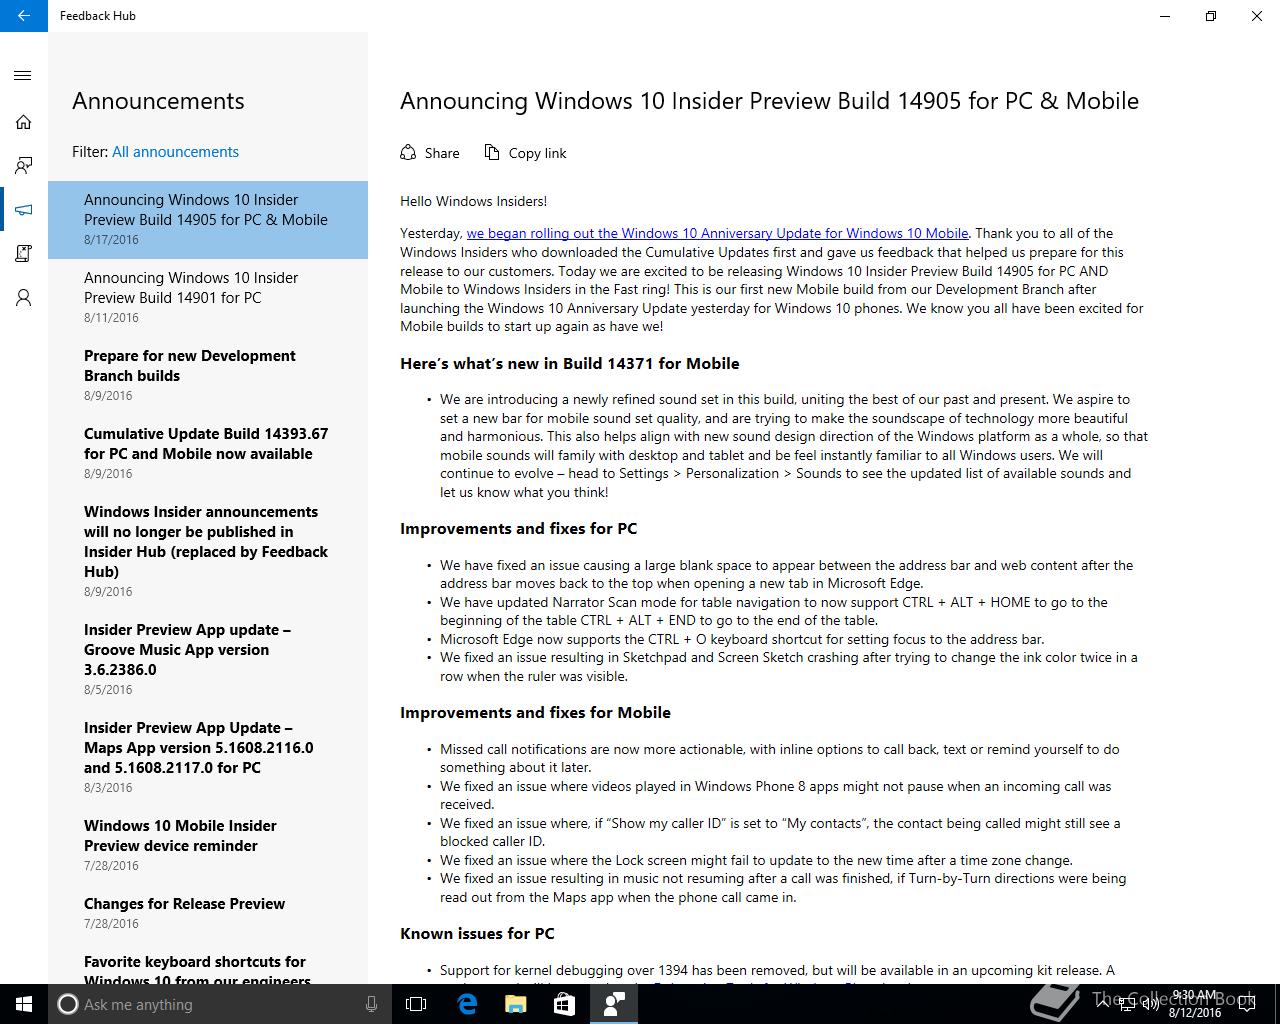Open Build 14901 for PC announcement

208,298
